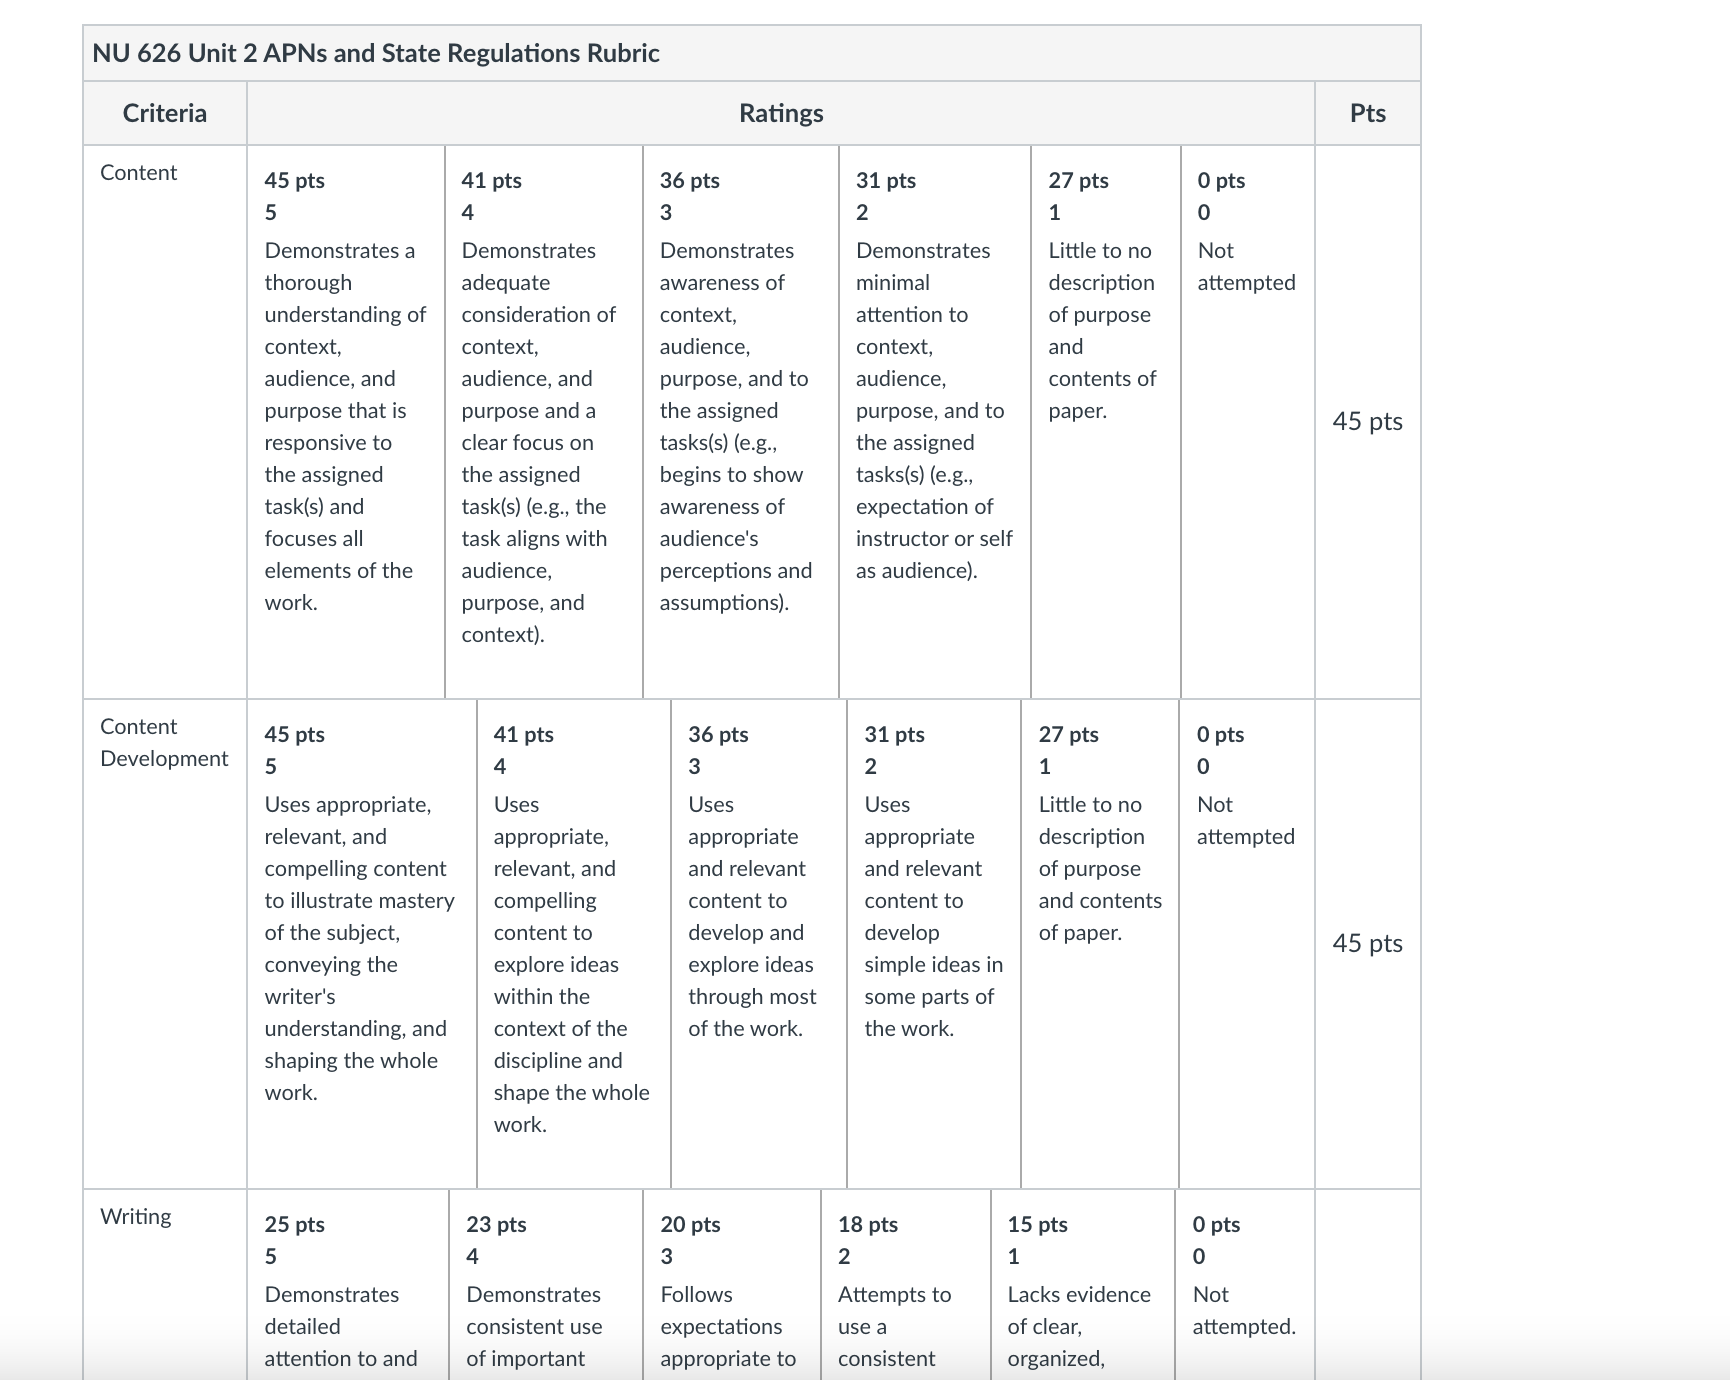Select the 18 pts Writing rating
This screenshot has width=1730, height=1380.
(906, 1285)
